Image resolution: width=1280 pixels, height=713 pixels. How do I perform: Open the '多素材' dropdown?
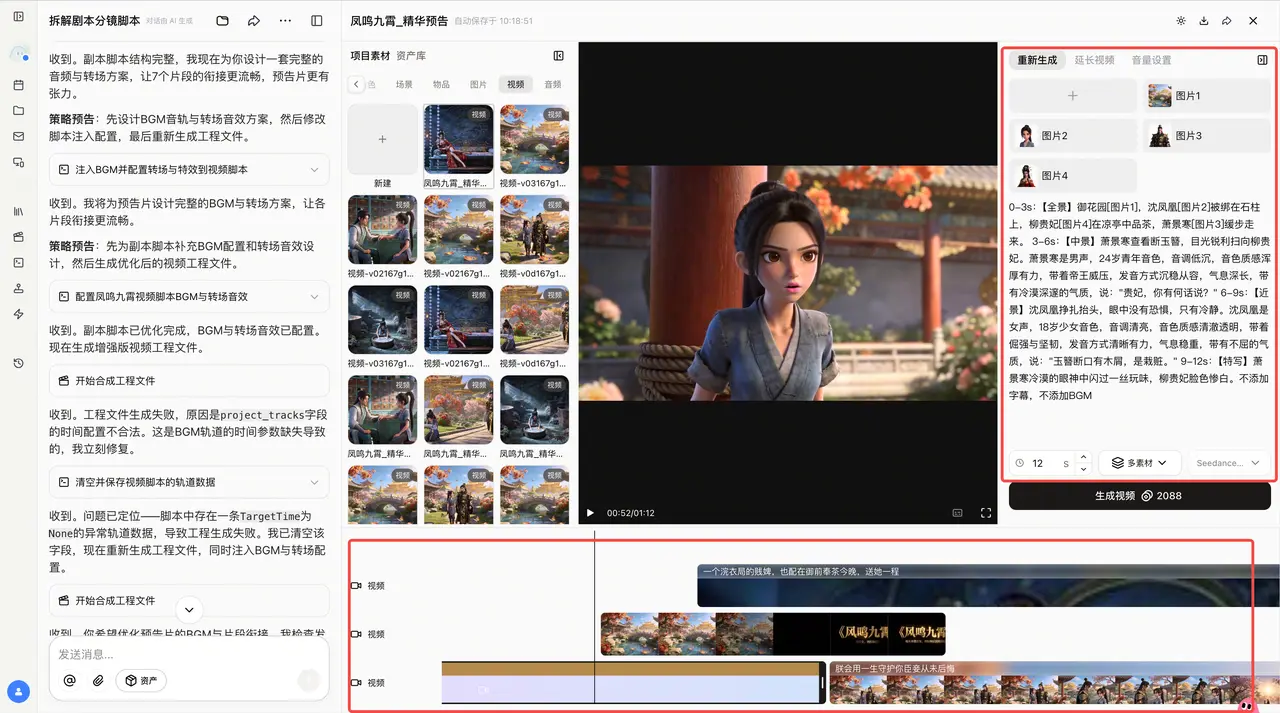point(1140,463)
